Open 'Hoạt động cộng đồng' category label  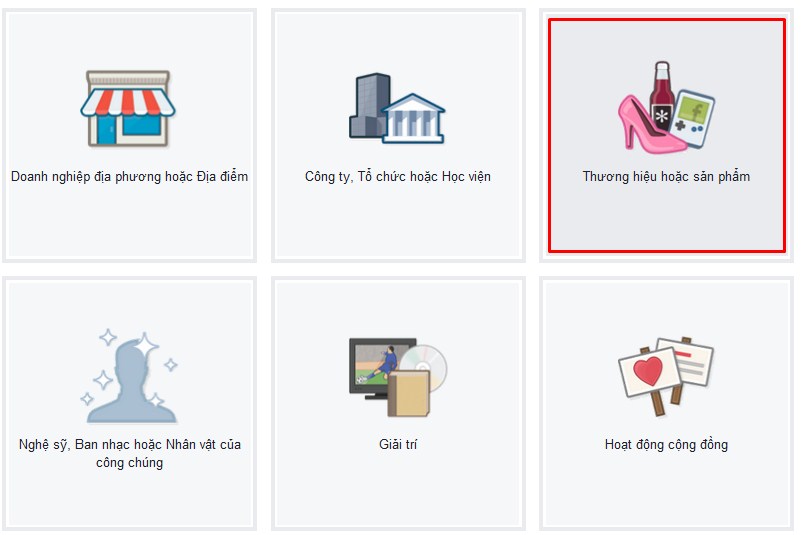pos(666,444)
